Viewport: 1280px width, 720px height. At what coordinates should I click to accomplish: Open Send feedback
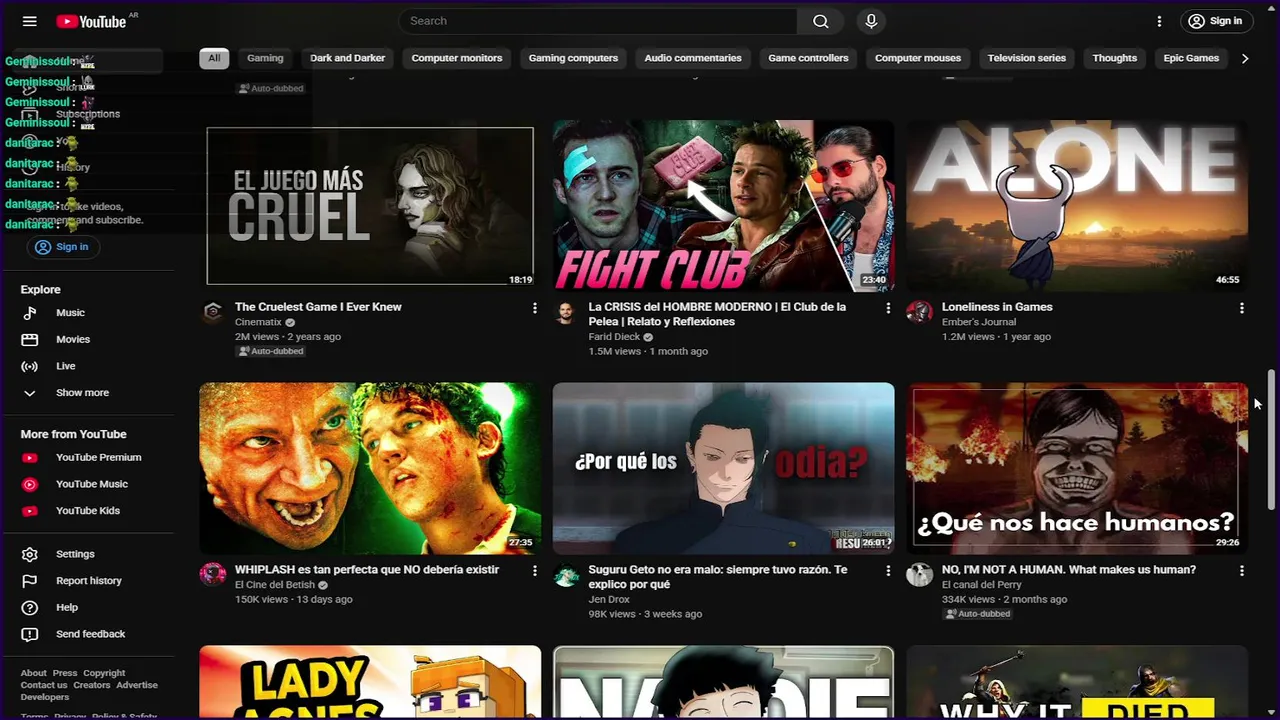90,634
